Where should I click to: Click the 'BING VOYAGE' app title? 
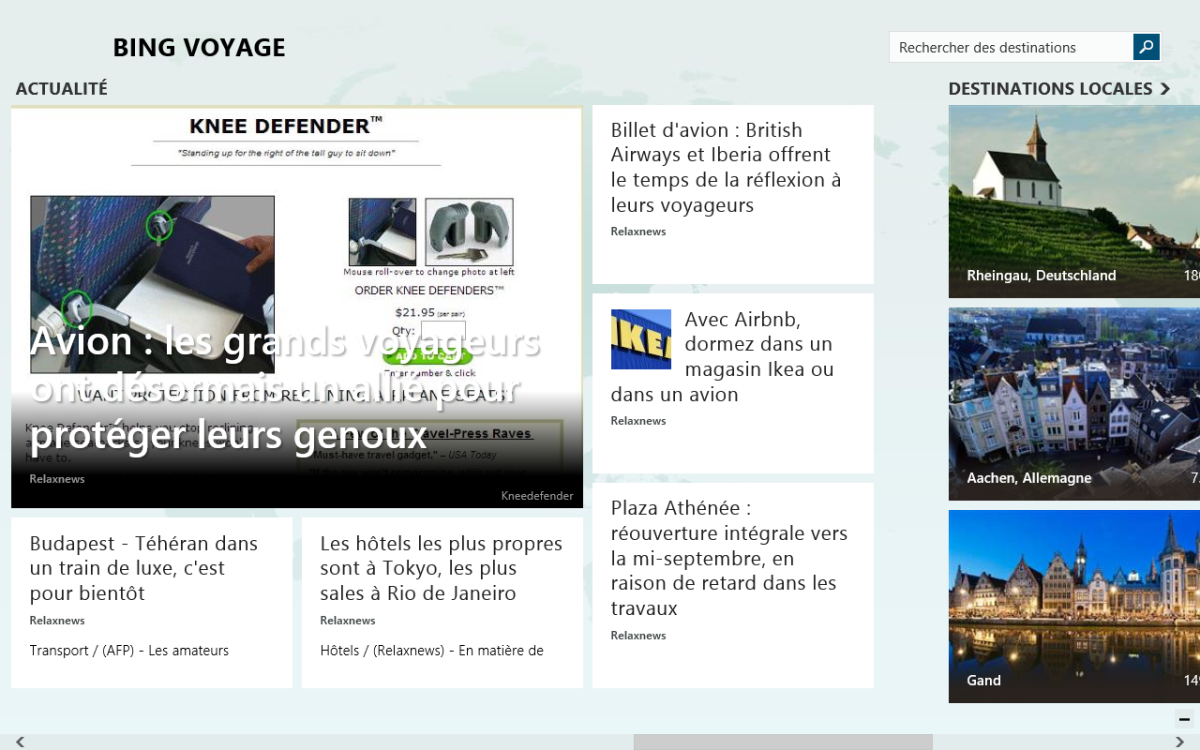(x=199, y=47)
